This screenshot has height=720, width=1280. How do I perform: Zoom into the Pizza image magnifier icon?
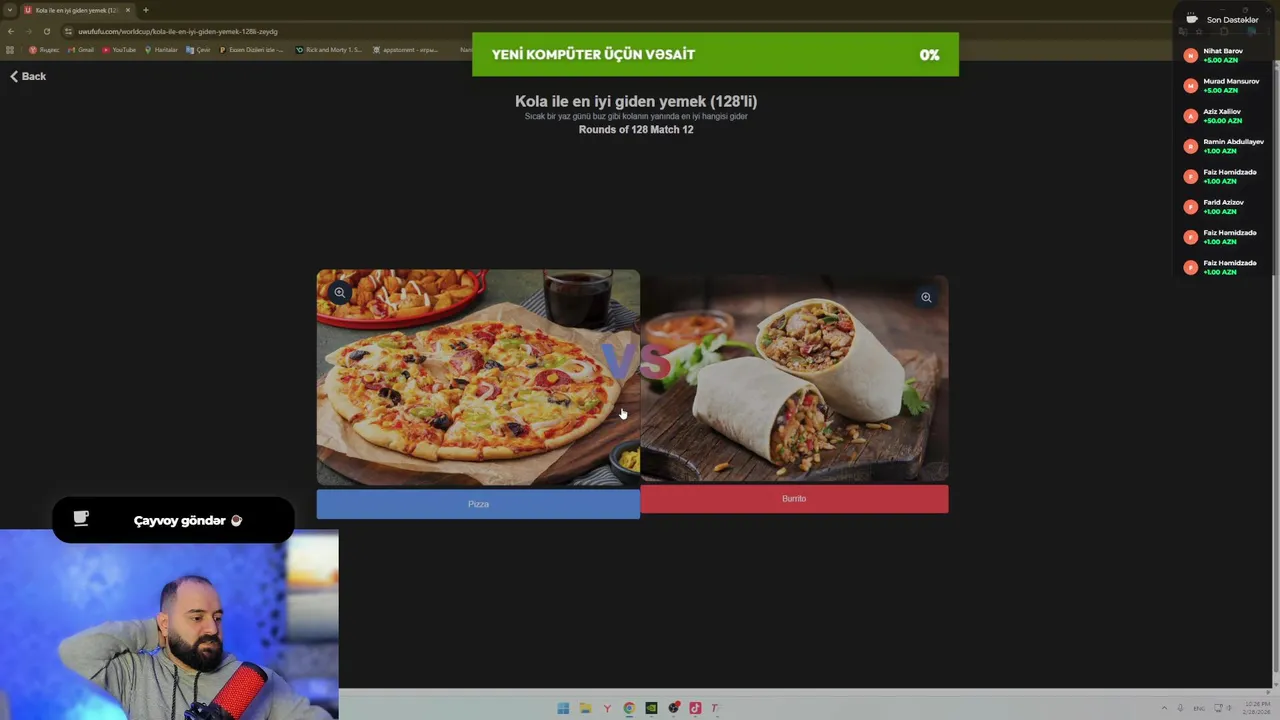pos(340,293)
